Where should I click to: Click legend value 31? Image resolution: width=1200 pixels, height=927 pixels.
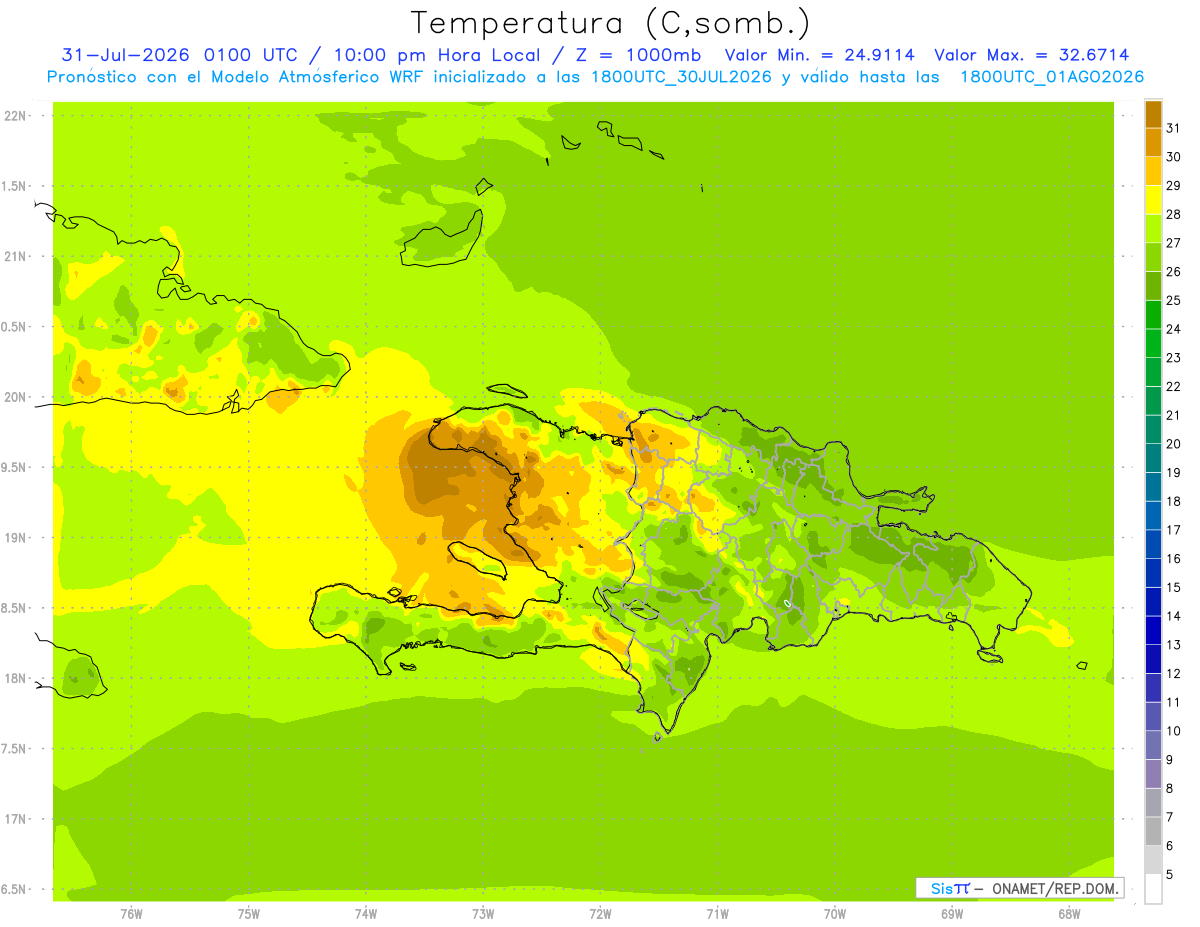[1173, 128]
